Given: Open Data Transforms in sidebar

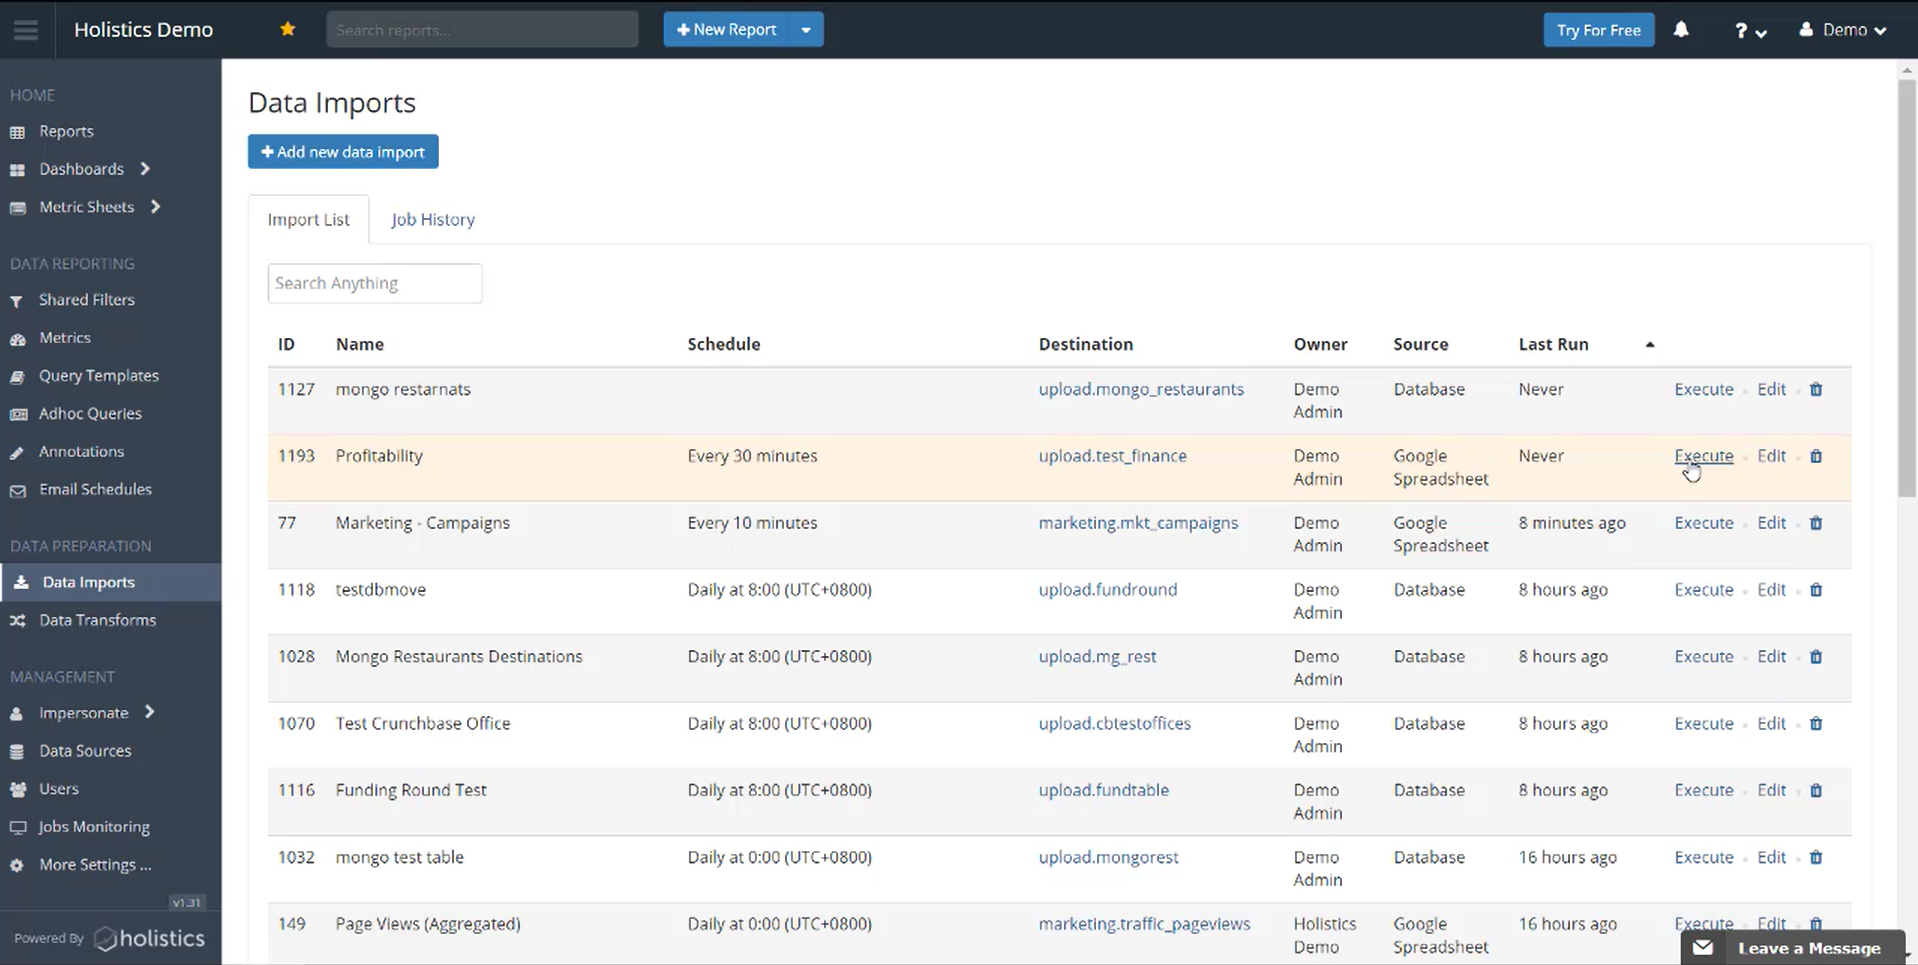Looking at the screenshot, I should click(97, 620).
